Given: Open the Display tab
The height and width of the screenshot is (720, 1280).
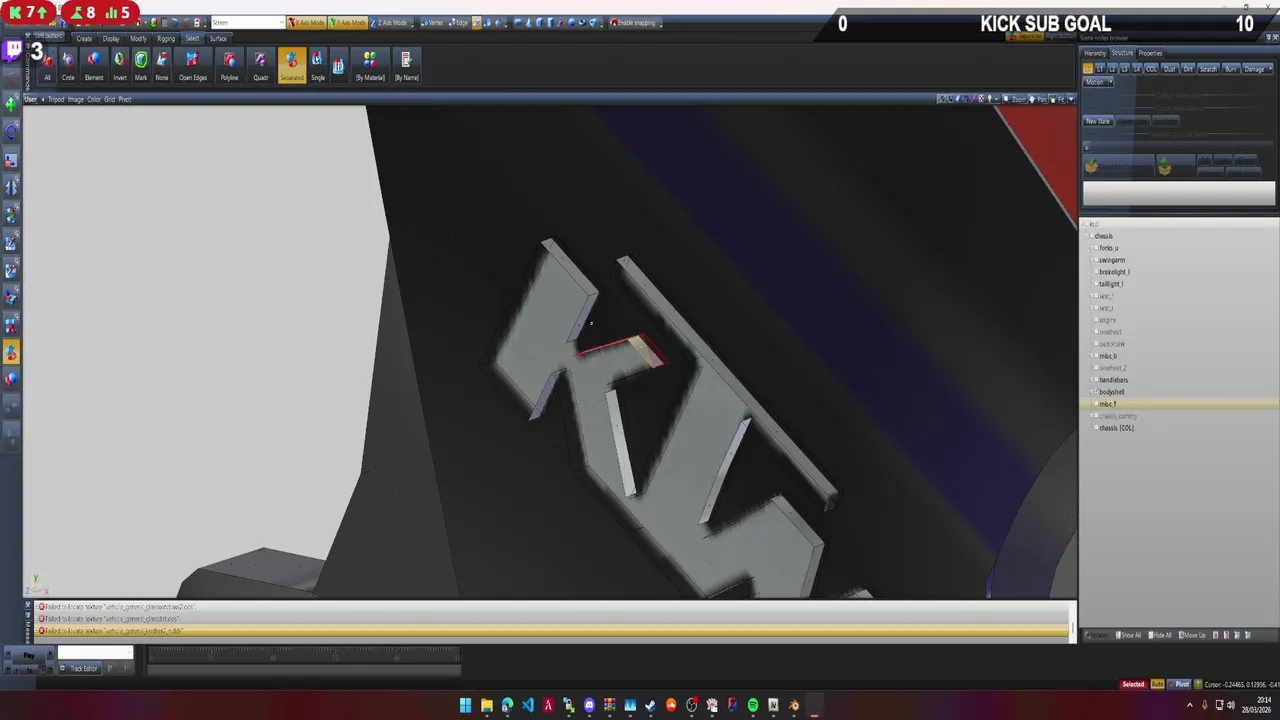Looking at the screenshot, I should pyautogui.click(x=111, y=38).
